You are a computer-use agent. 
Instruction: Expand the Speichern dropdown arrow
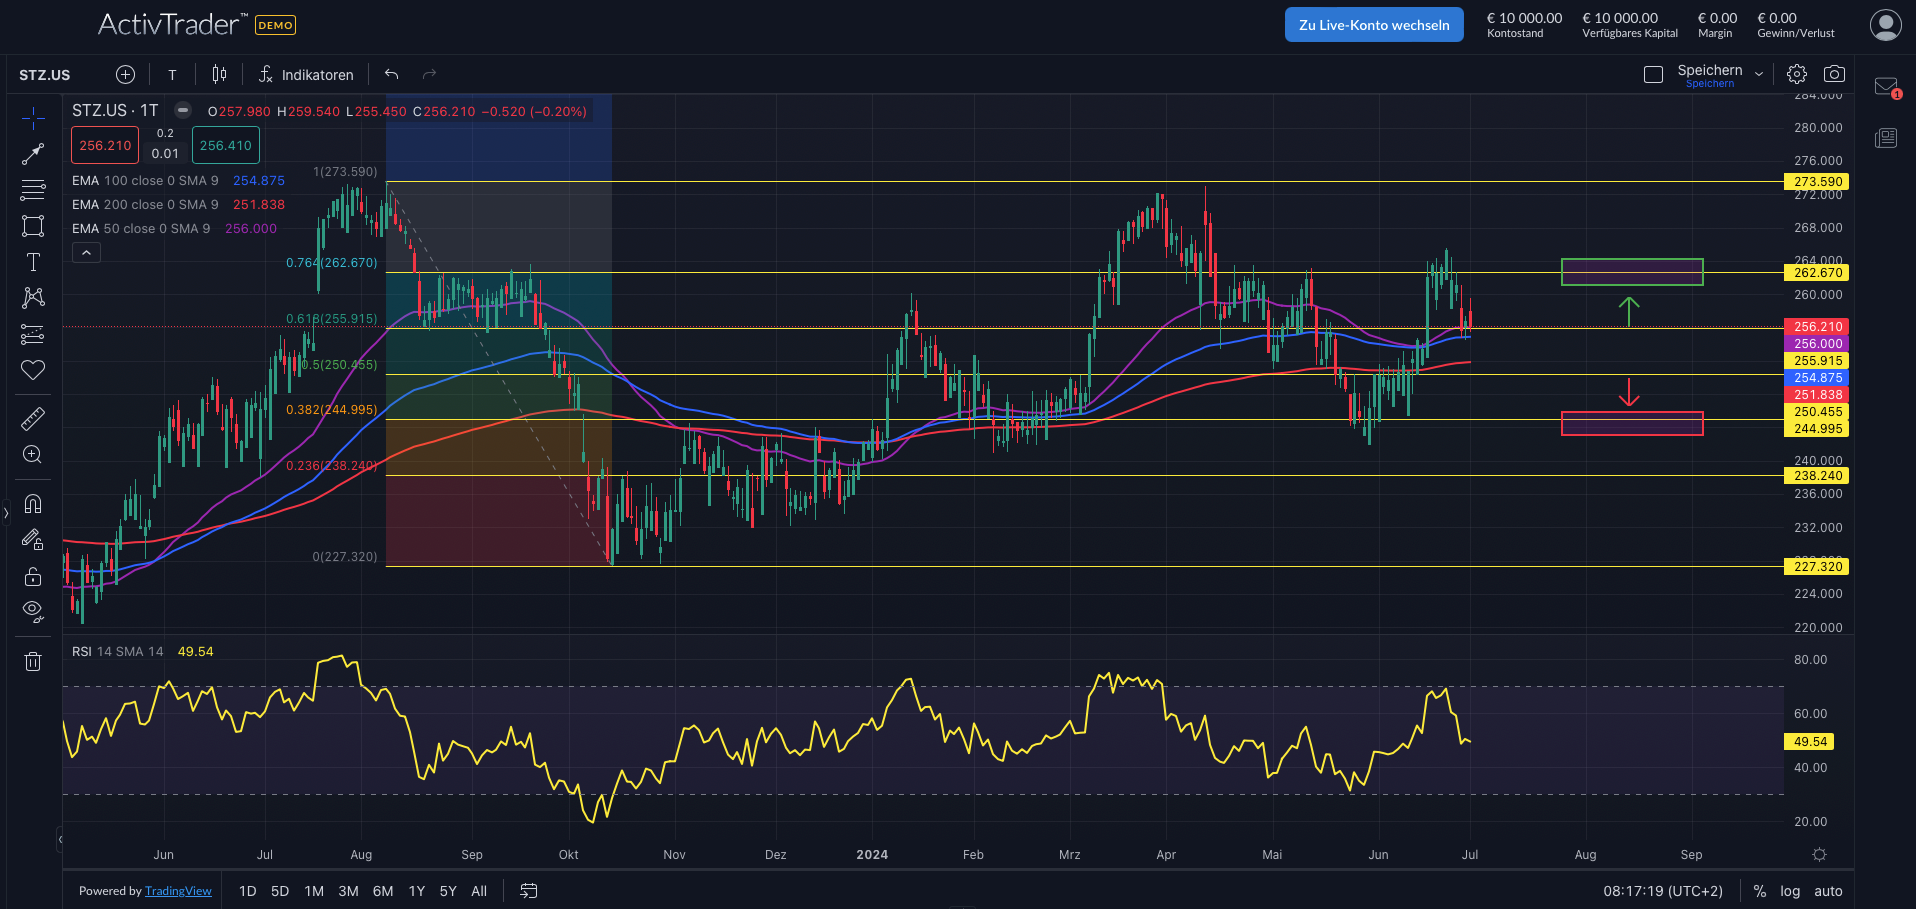click(x=1759, y=74)
